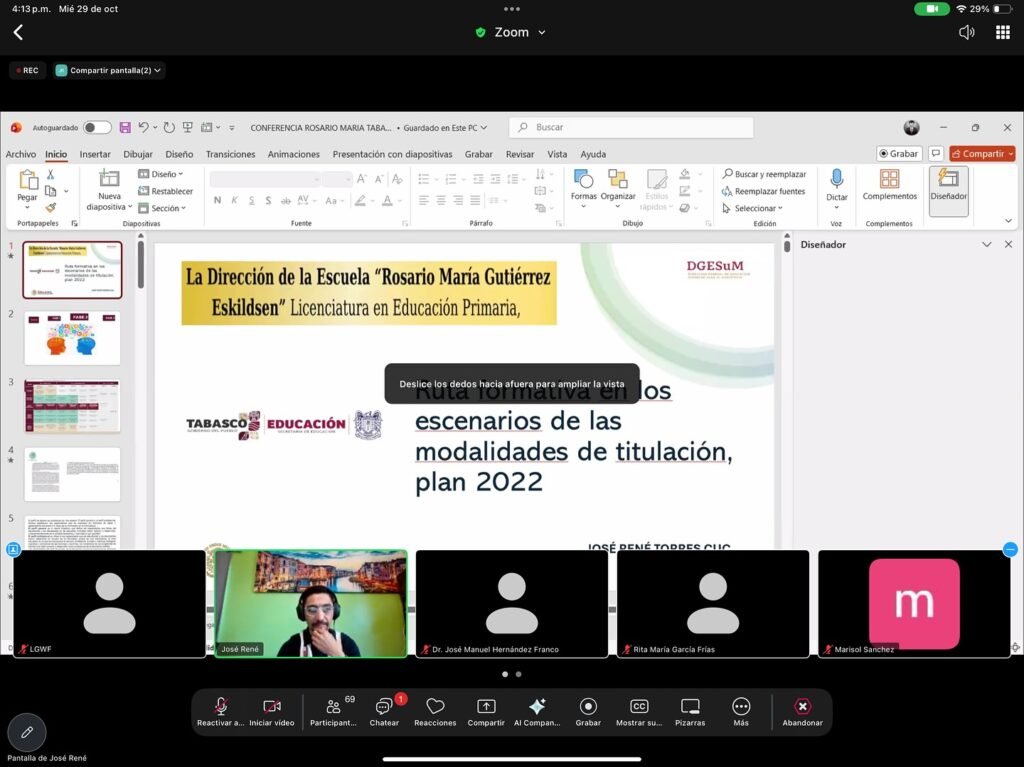Turn on camera with Iniciar video

point(272,707)
